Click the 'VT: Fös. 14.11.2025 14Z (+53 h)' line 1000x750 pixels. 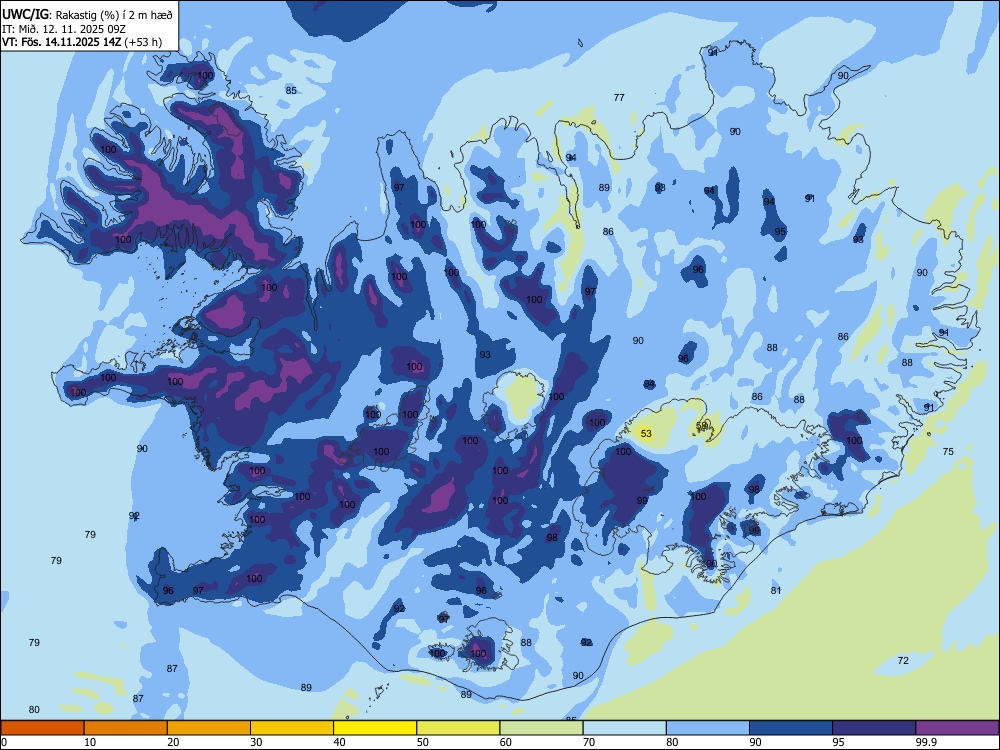click(x=82, y=42)
